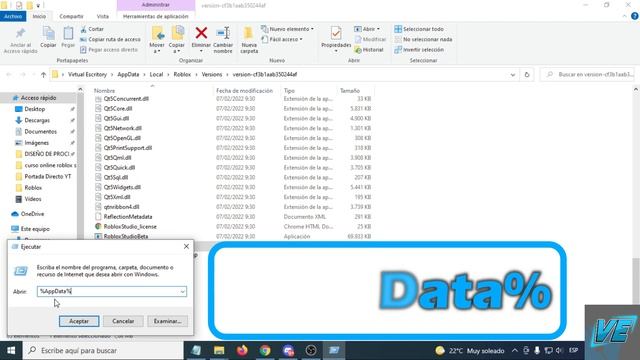Click the Roblox breadcrumb in address bar
The image size is (640, 360).
pos(182,75)
